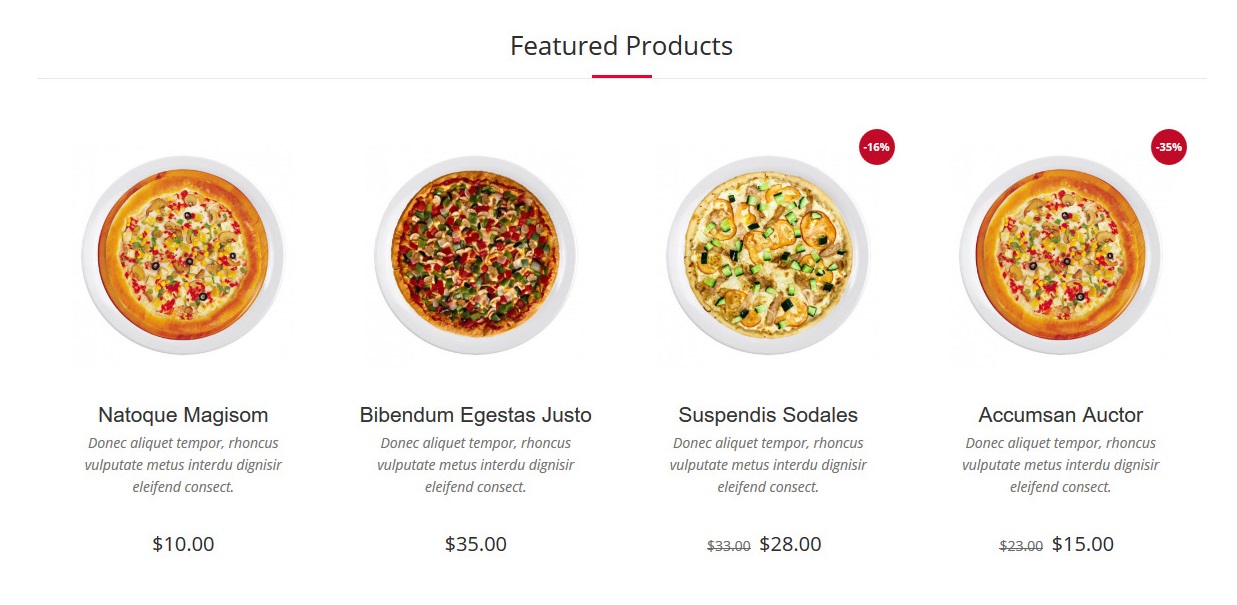Click the Featured Products heading

621,46
